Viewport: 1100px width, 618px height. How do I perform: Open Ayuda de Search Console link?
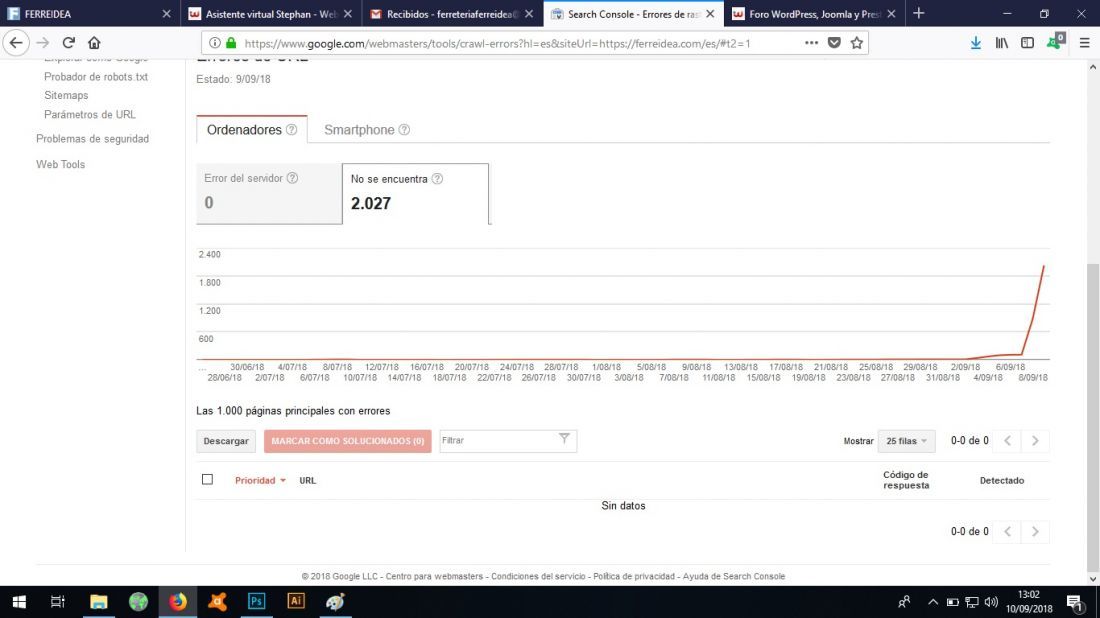[x=734, y=576]
